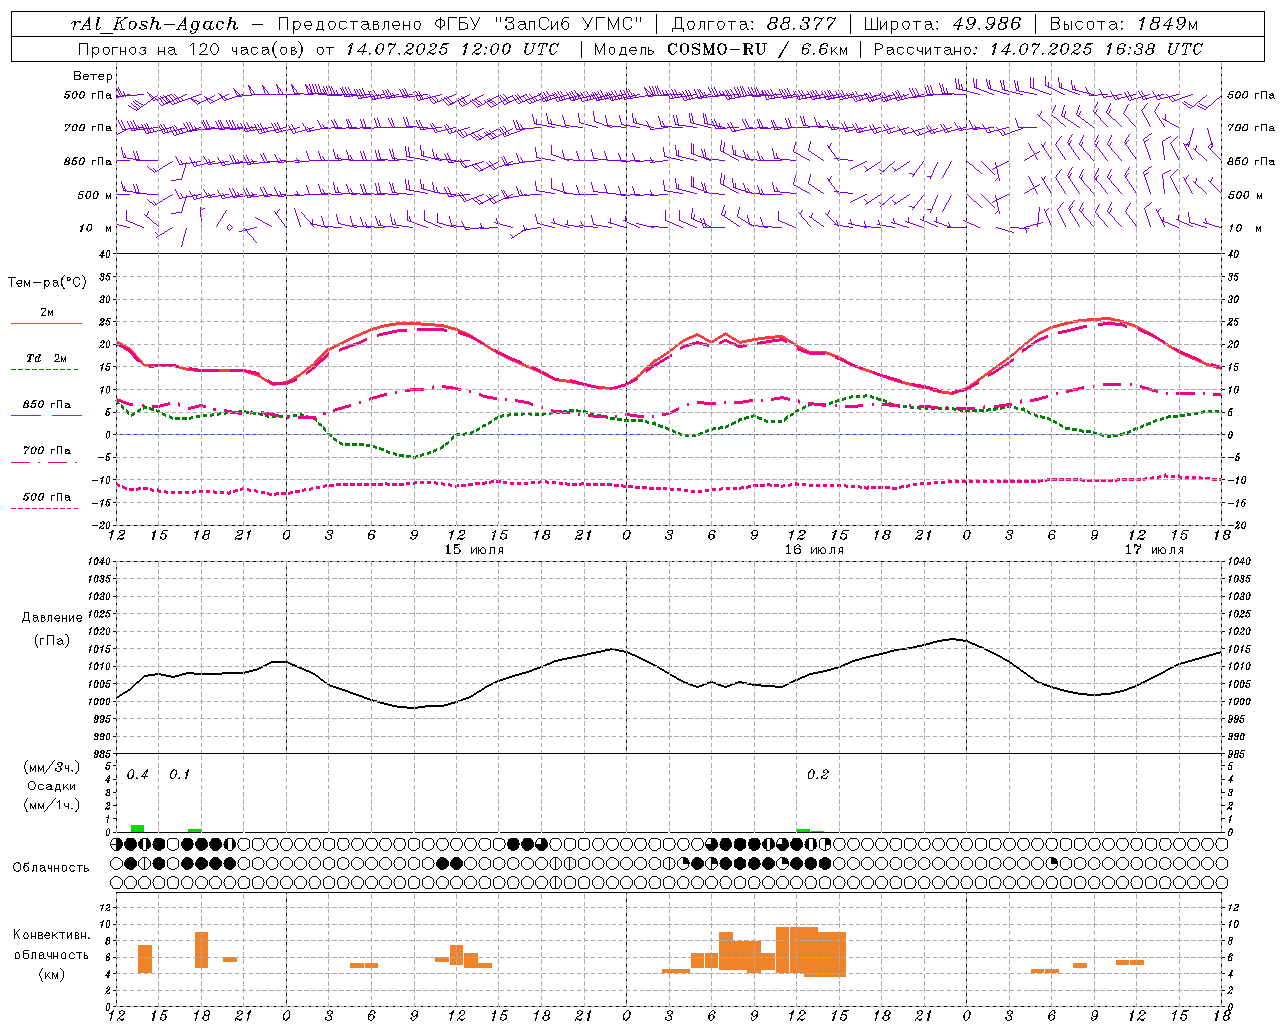The width and height of the screenshot is (1280, 1024).
Task: Click the 'Облачность' cloudiness label
Action: tap(51, 867)
